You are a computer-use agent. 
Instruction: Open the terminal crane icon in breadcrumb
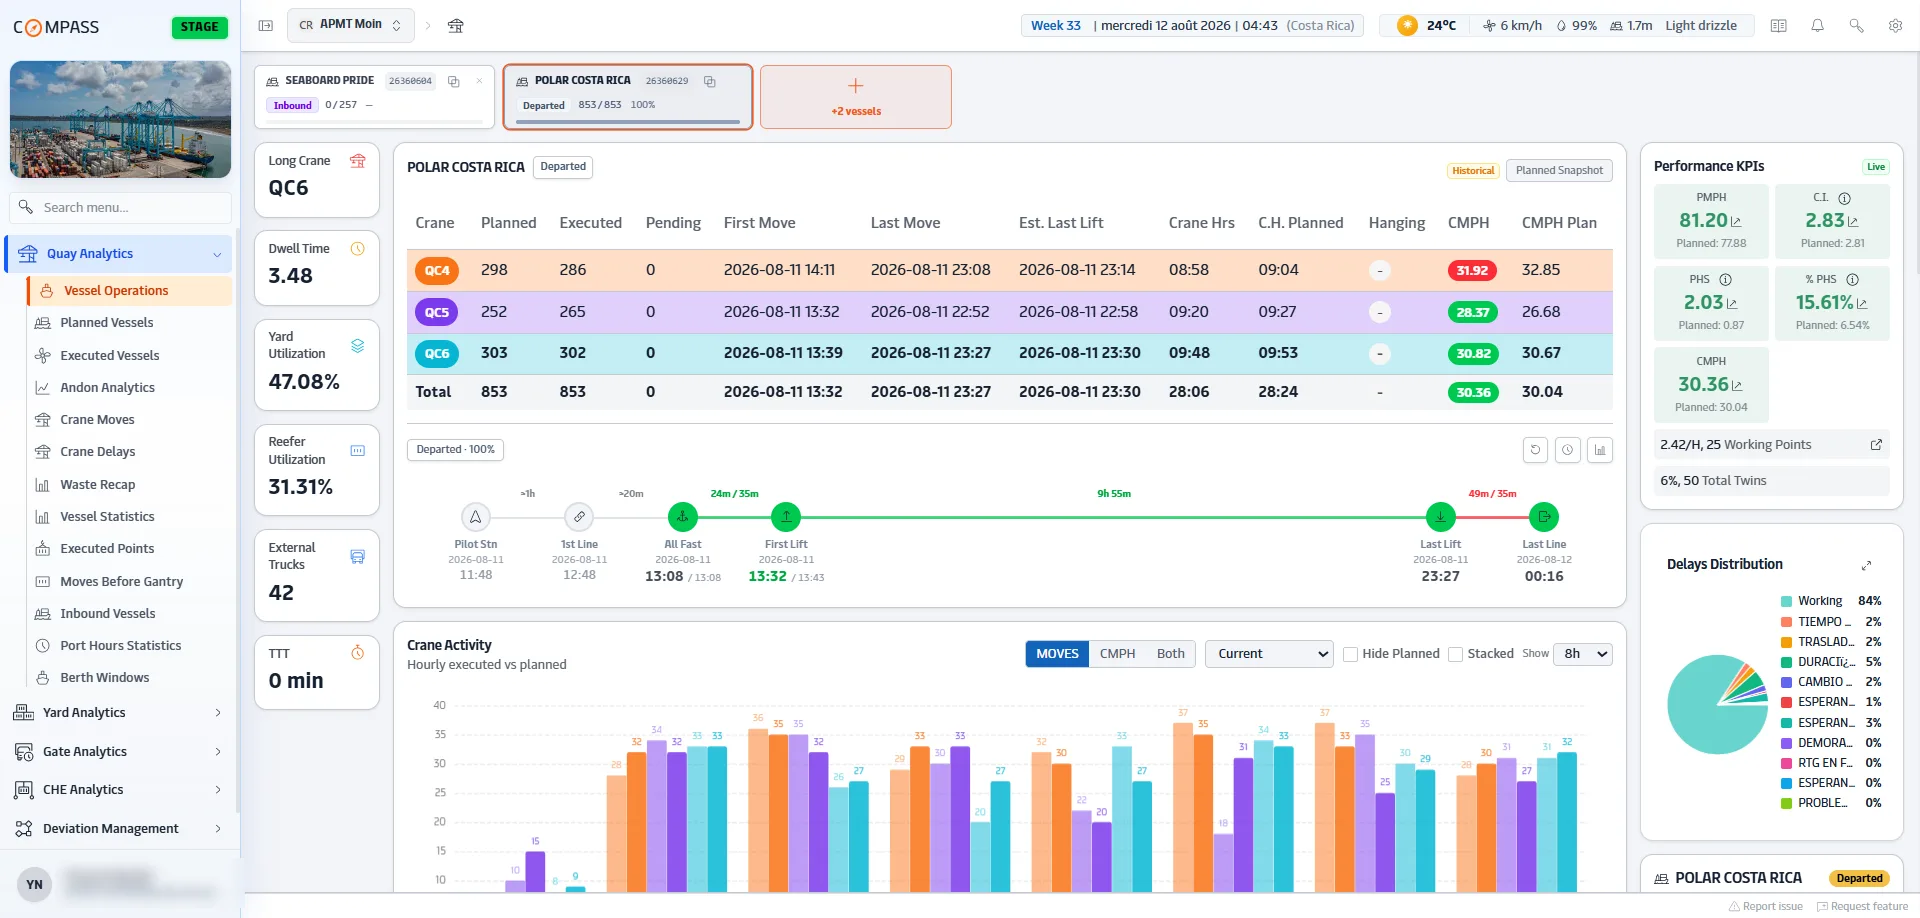(455, 25)
